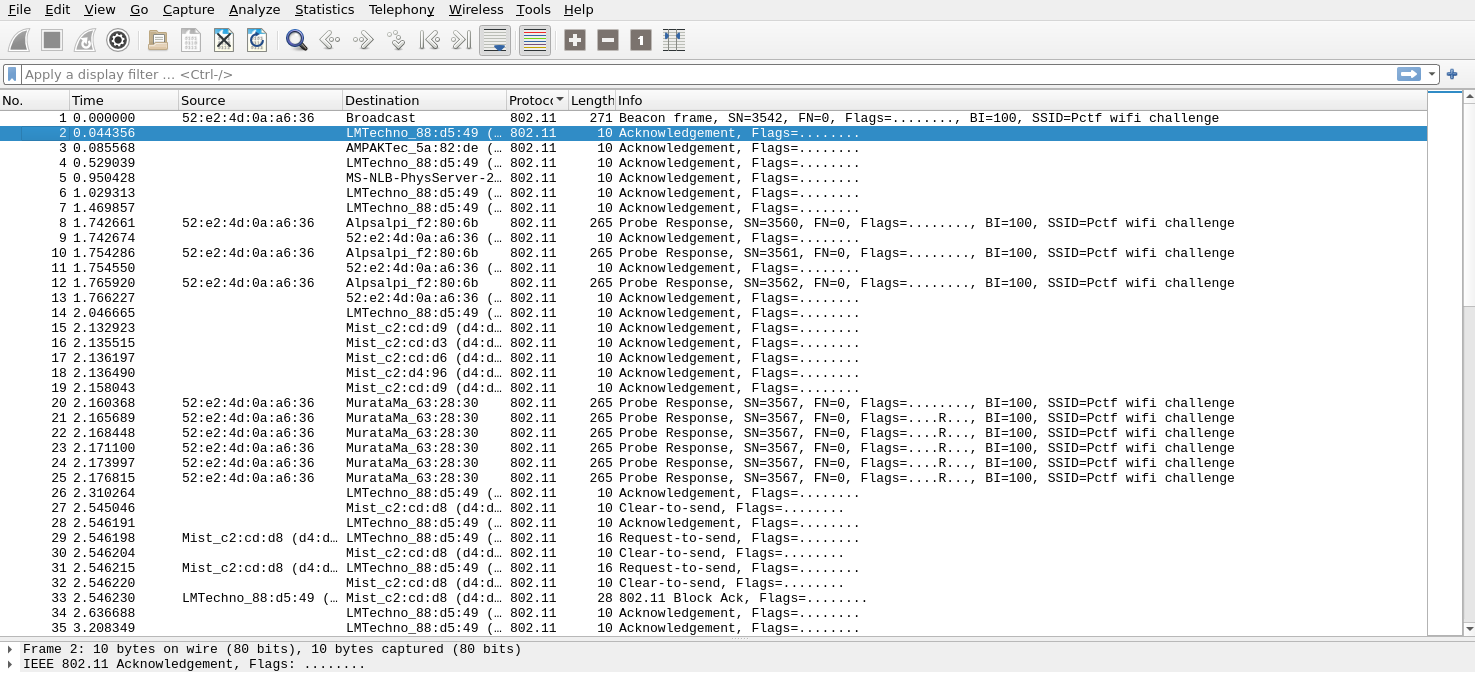1475x678 pixels.
Task: Open the Tools menu
Action: tap(533, 9)
